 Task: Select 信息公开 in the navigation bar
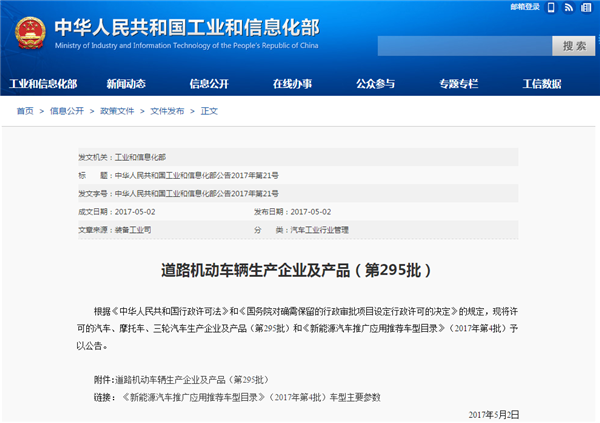(209, 83)
